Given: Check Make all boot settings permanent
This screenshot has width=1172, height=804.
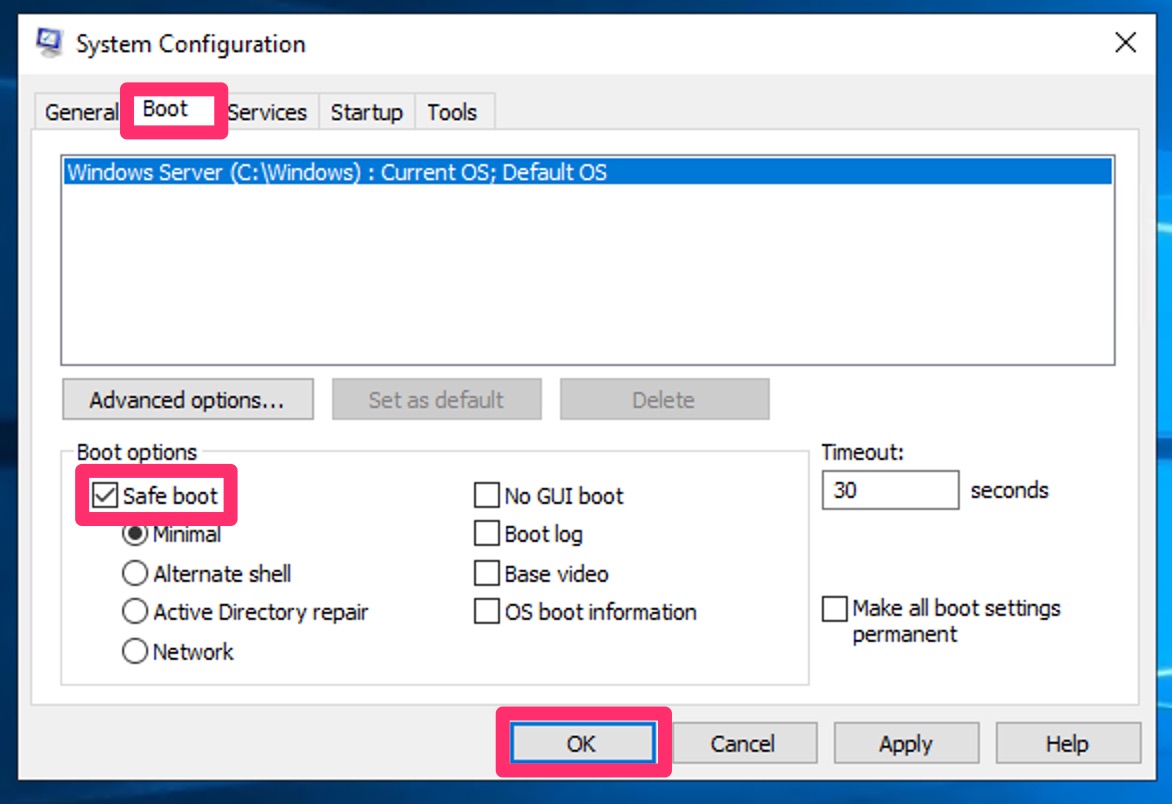Looking at the screenshot, I should [834, 608].
